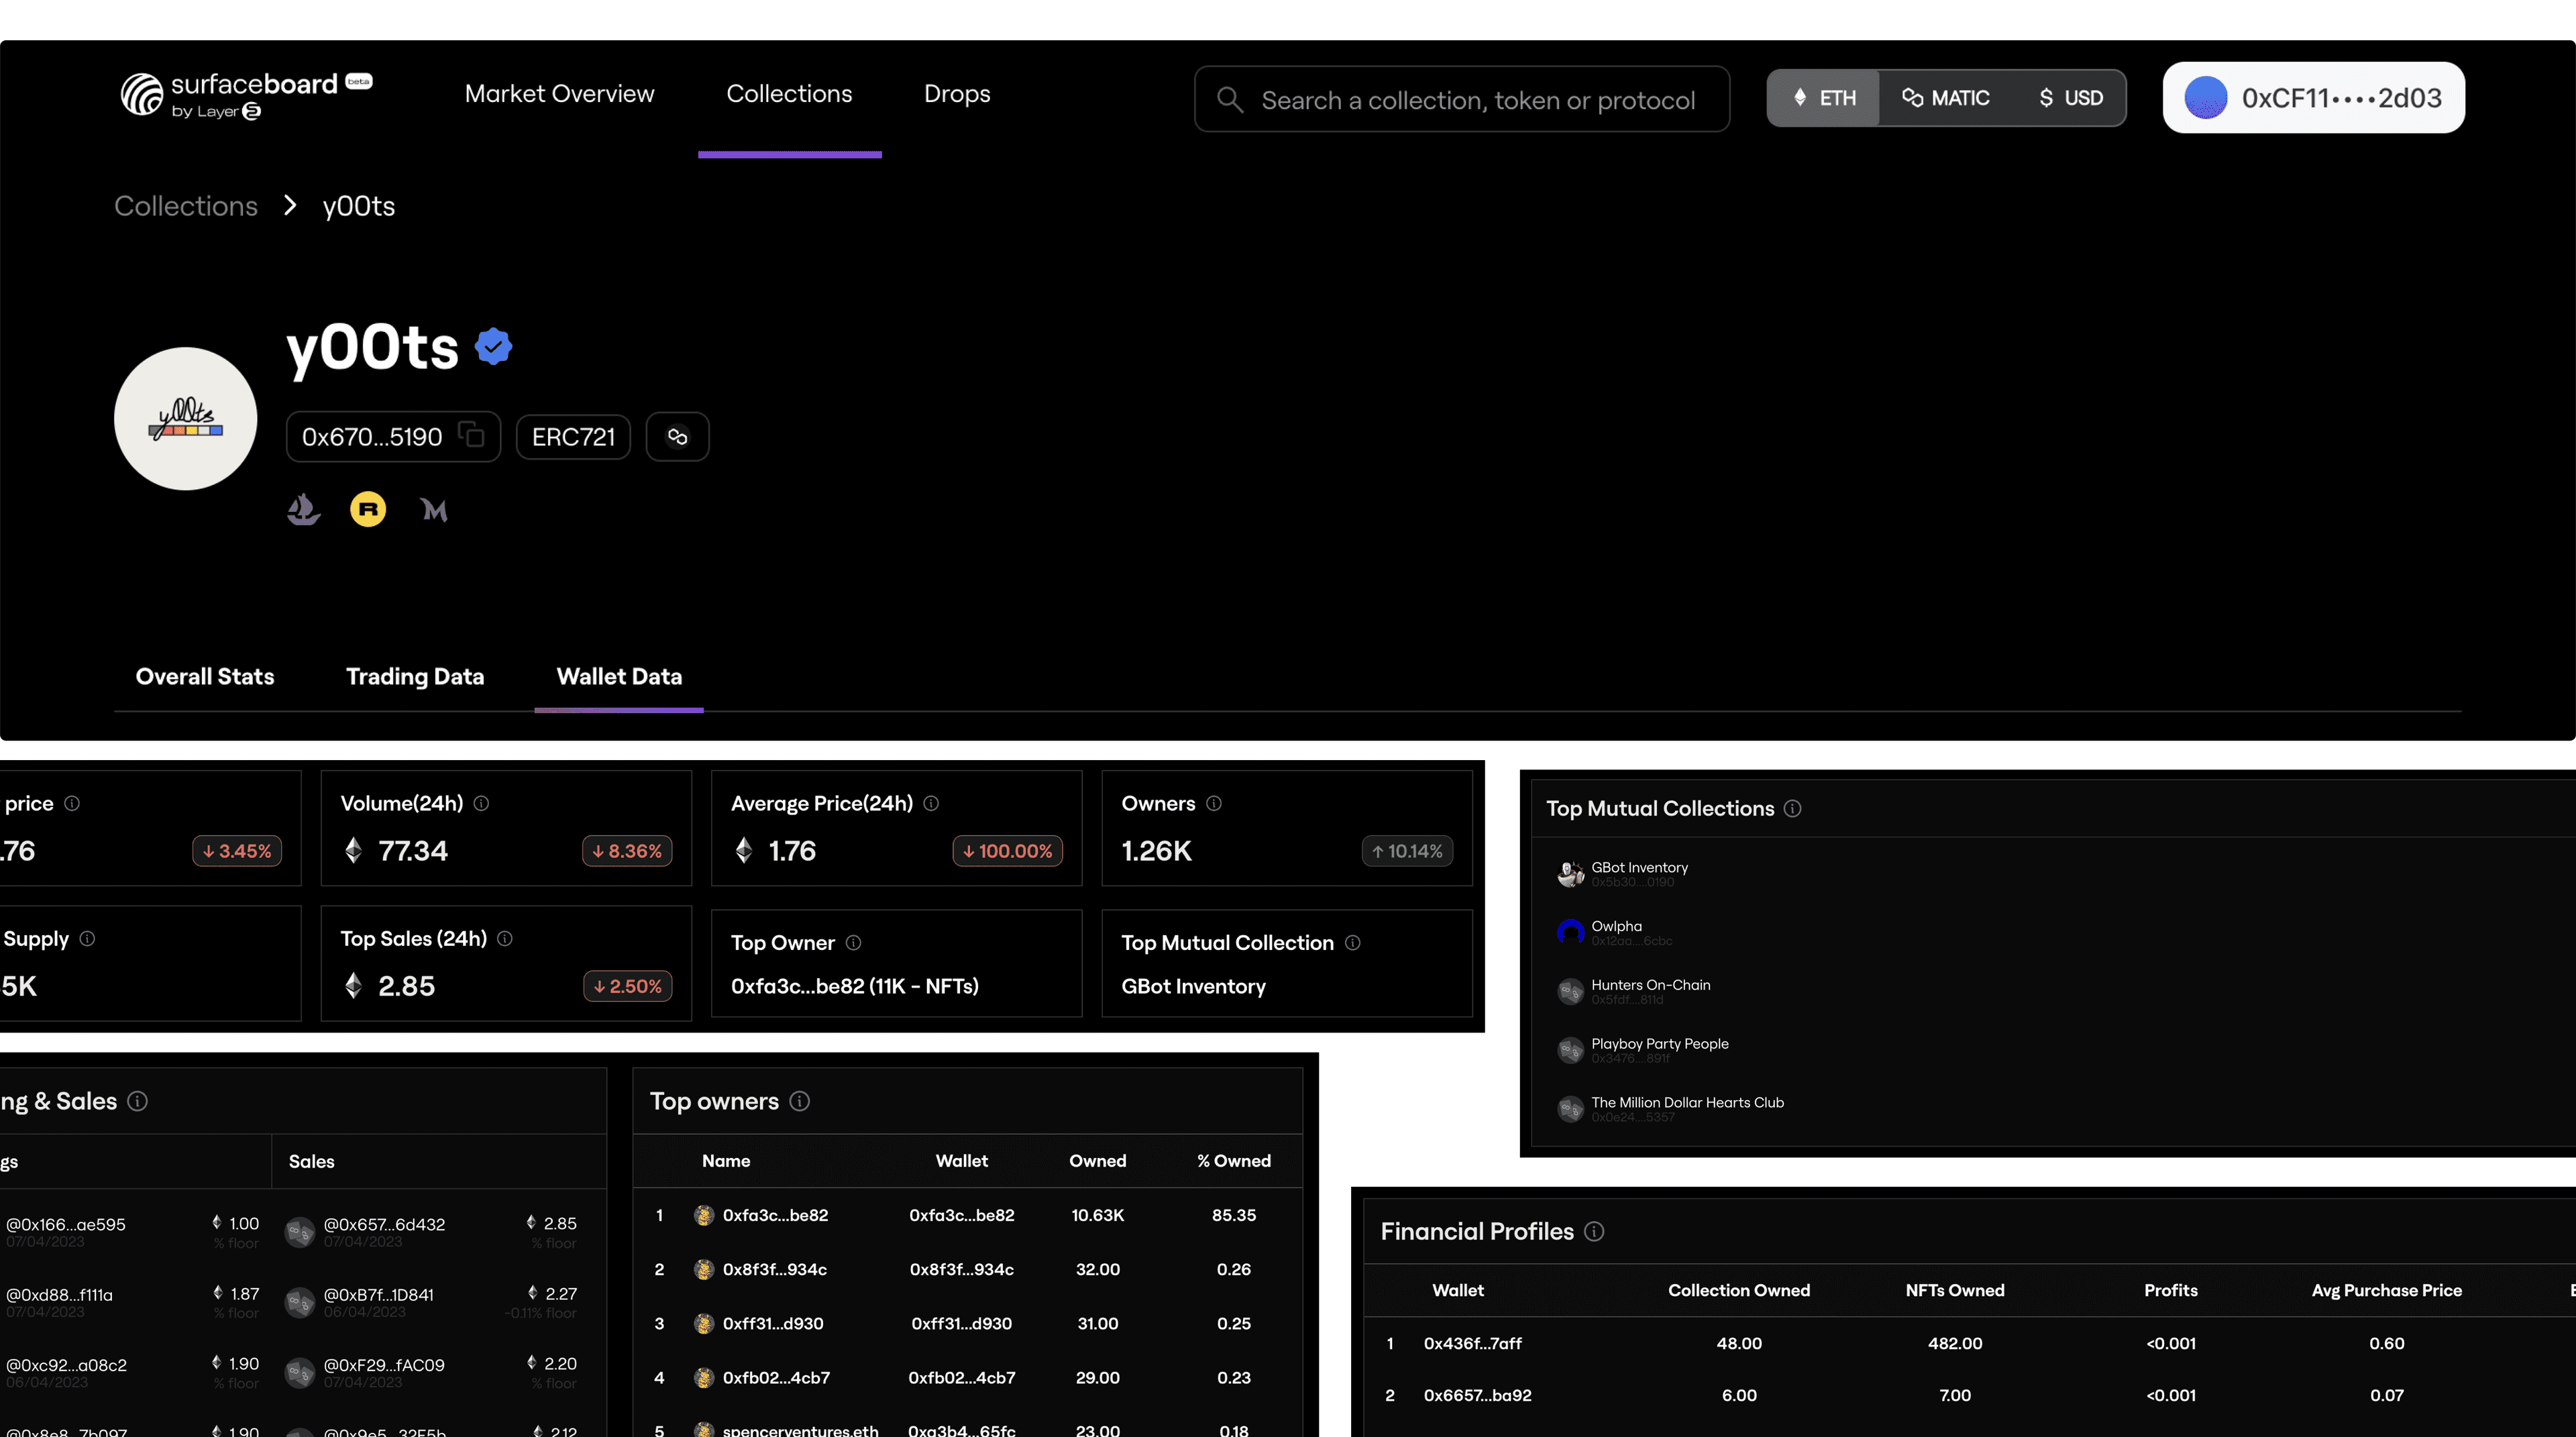Click NFTs Owned column header
The image size is (2576, 1437).
pyautogui.click(x=1955, y=1291)
